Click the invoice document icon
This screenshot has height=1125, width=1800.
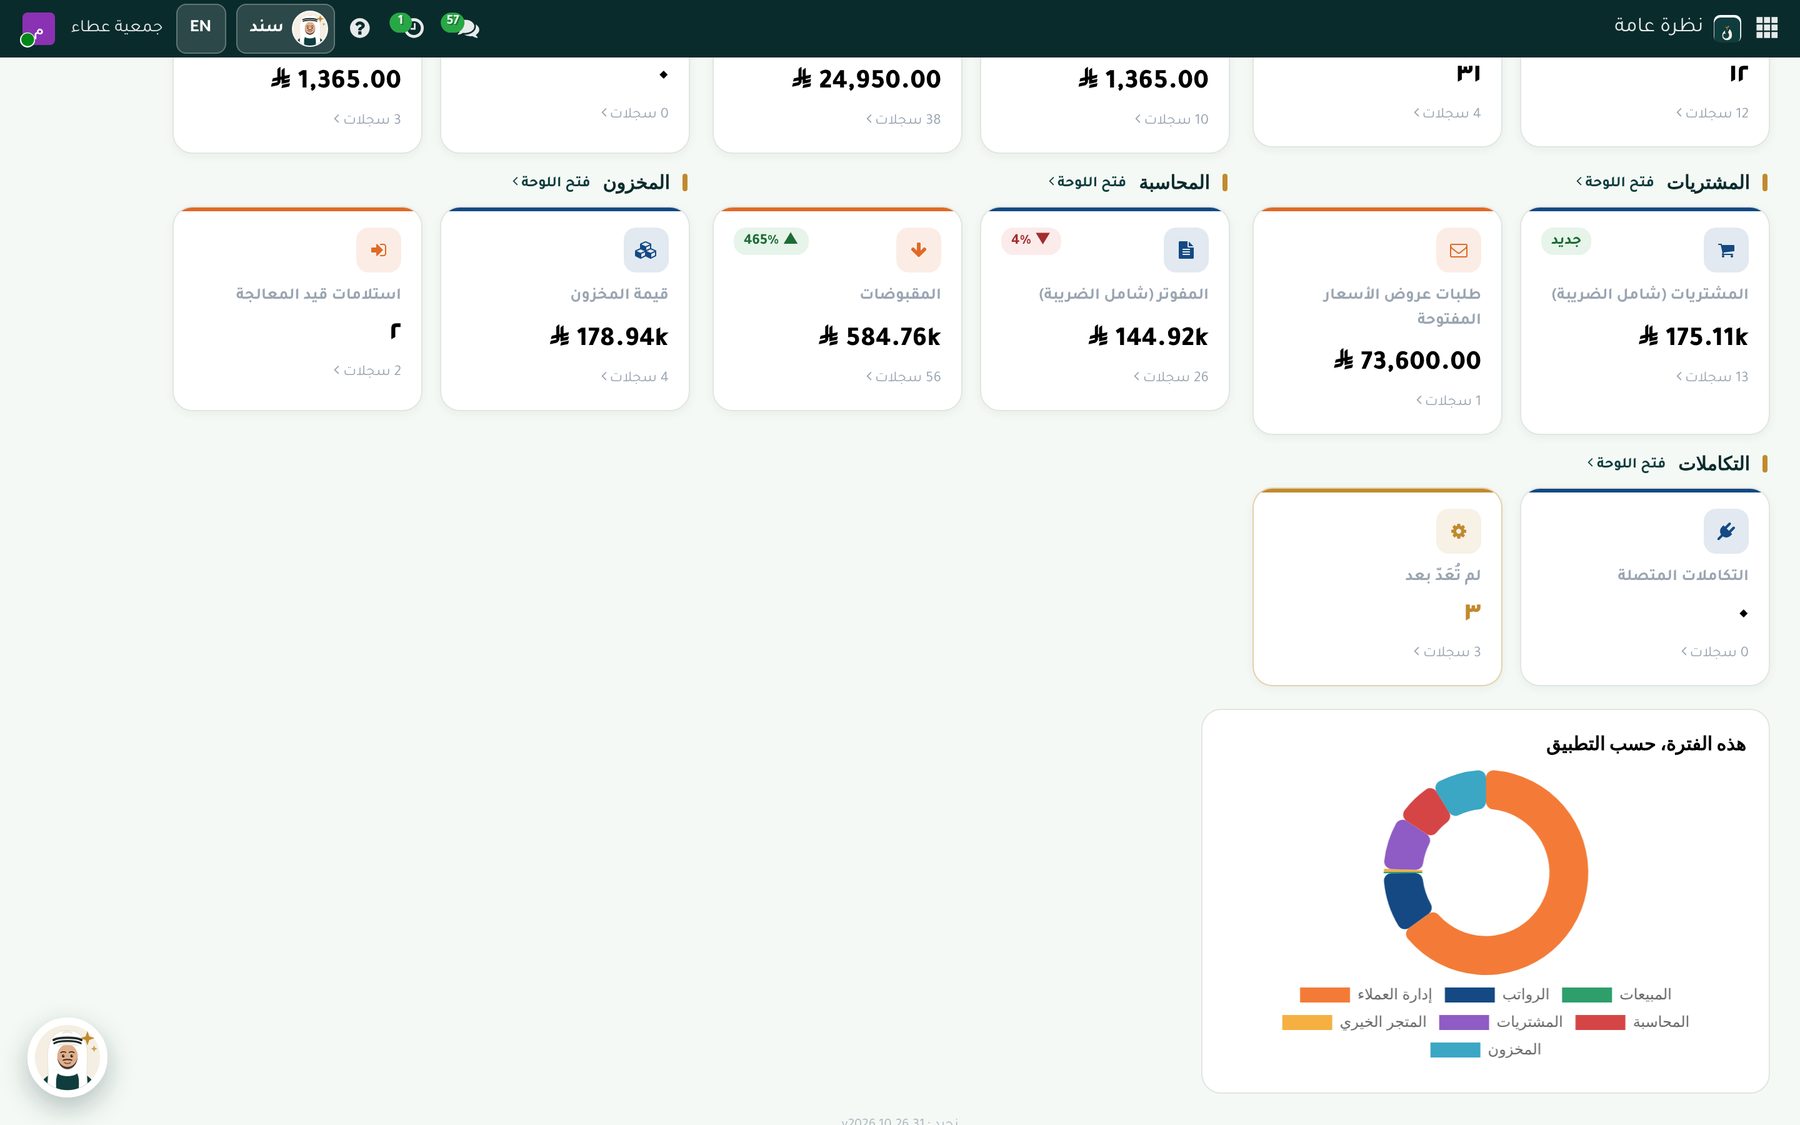point(1186,250)
